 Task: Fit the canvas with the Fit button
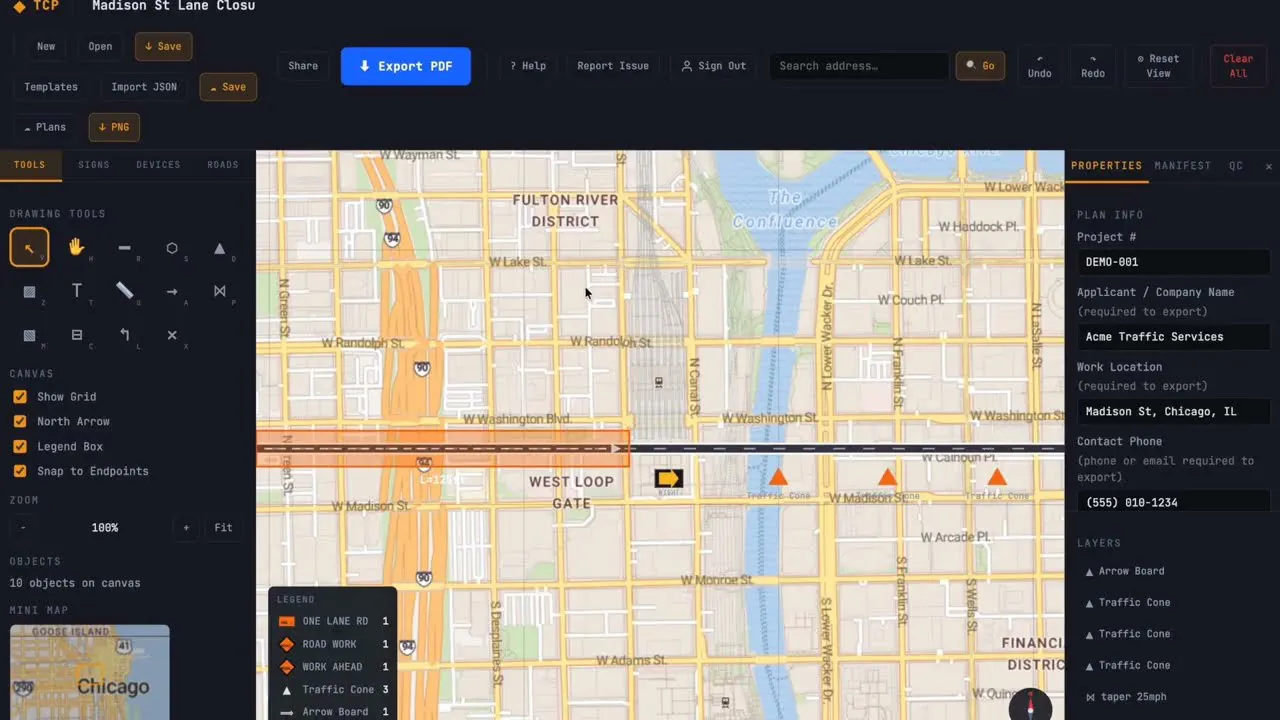[x=224, y=527]
